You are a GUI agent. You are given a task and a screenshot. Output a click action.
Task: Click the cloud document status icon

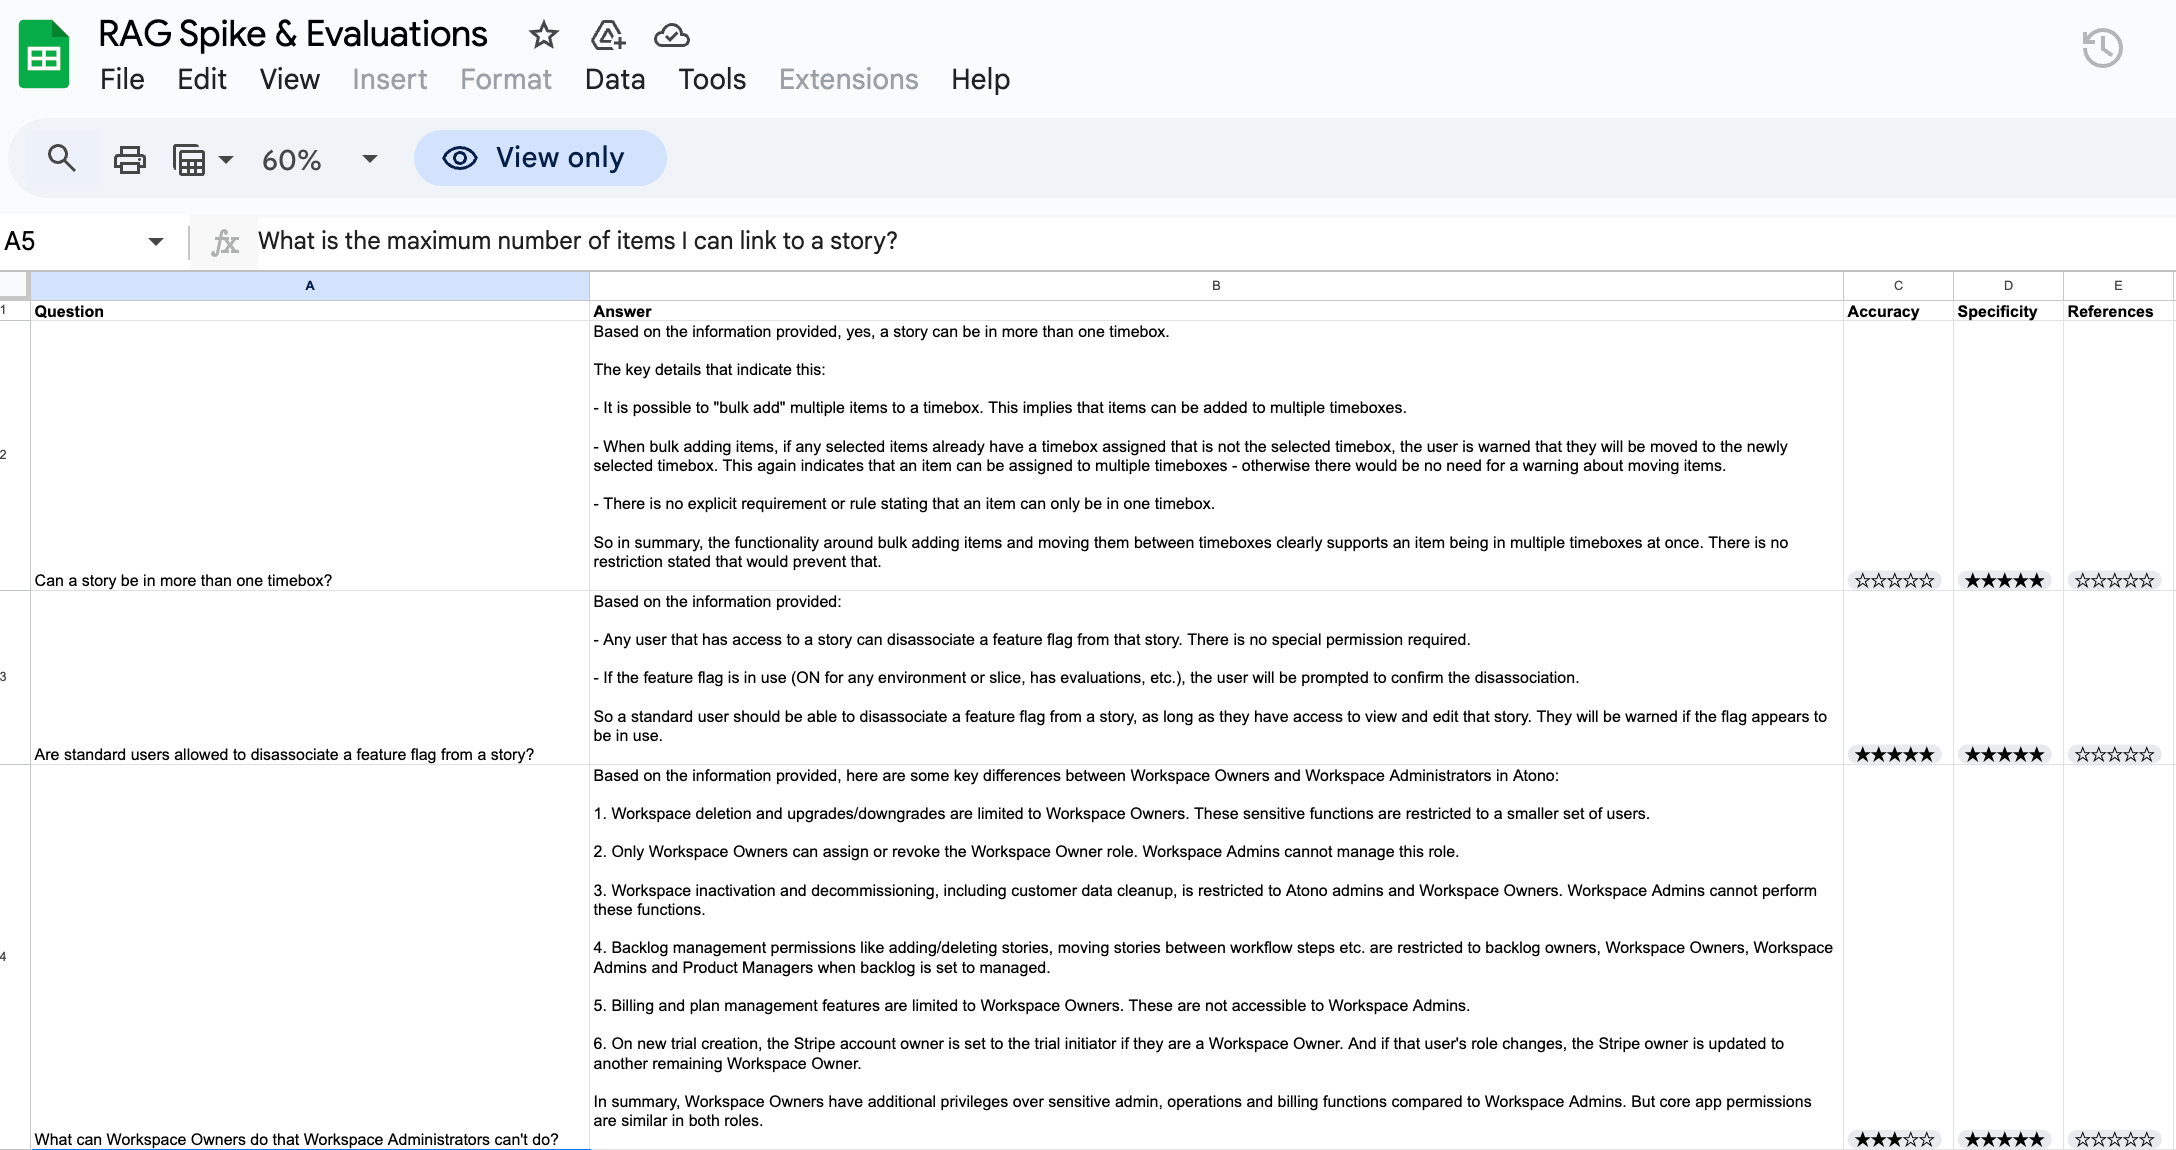click(671, 36)
